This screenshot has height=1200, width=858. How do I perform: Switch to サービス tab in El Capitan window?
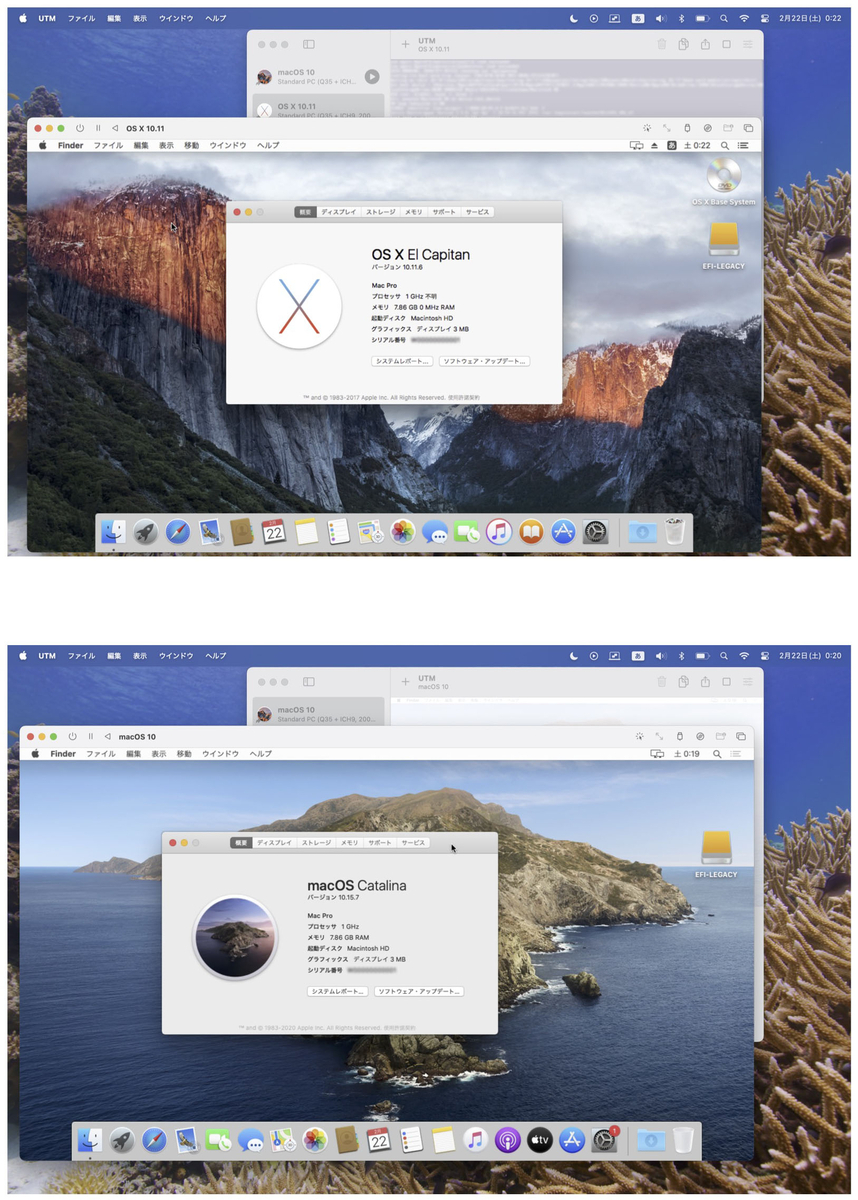pyautogui.click(x=477, y=212)
